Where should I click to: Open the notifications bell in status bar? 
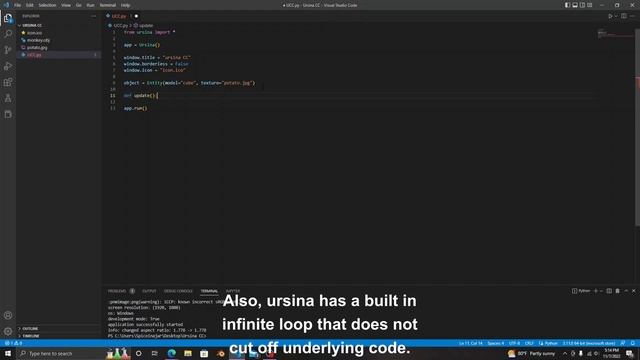[633, 343]
